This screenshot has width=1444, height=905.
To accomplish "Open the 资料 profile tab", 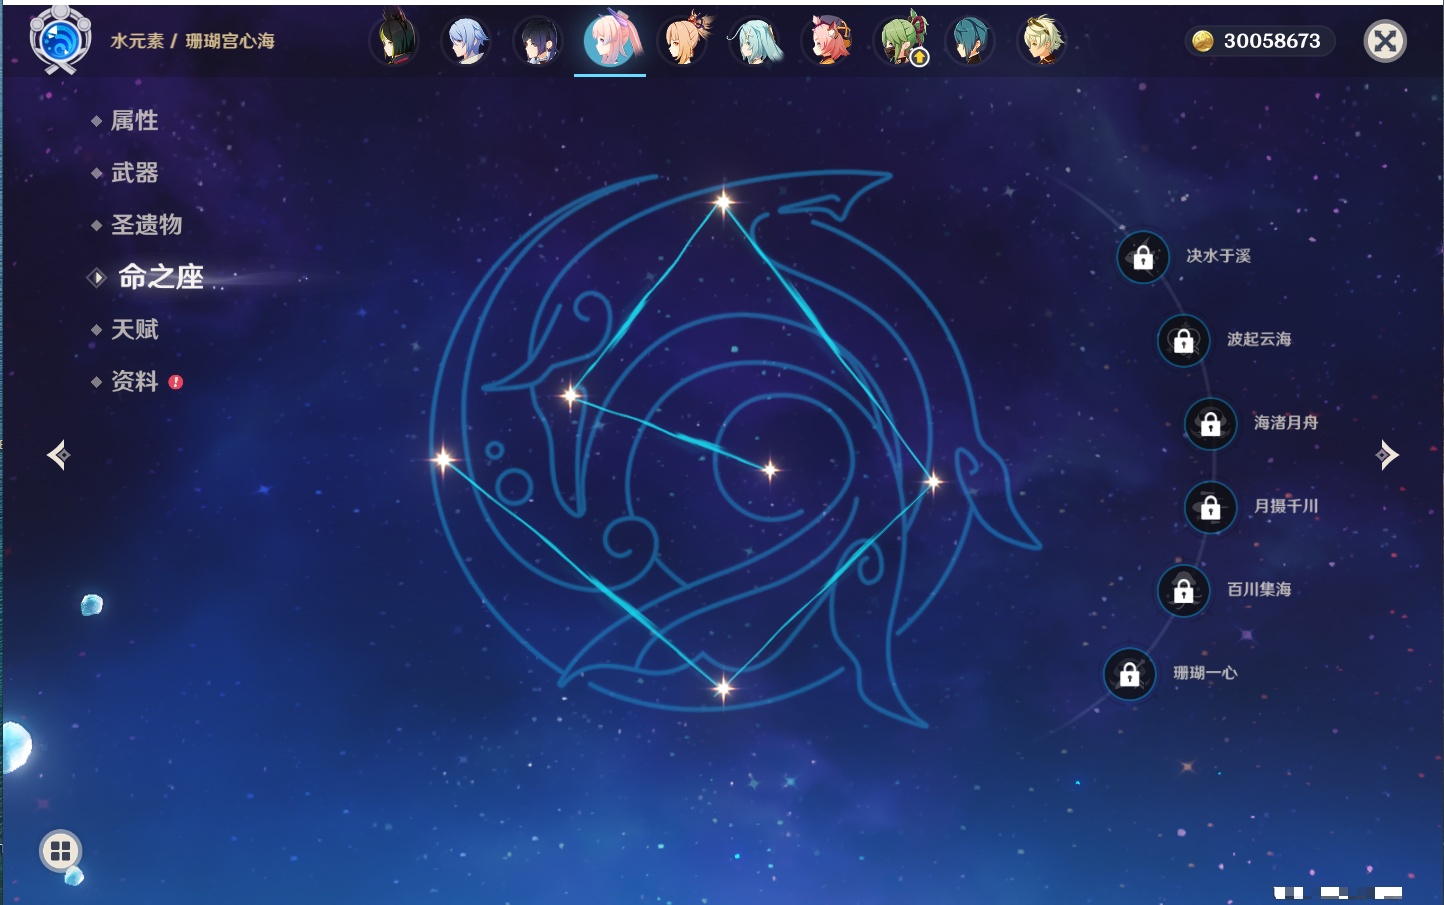I will coord(134,381).
